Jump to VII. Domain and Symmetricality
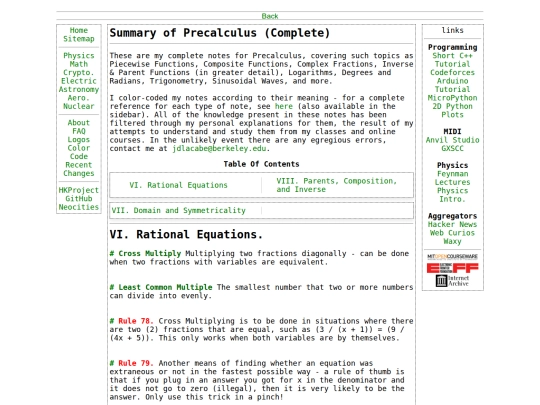This screenshot has height=405, width=540. (x=178, y=210)
